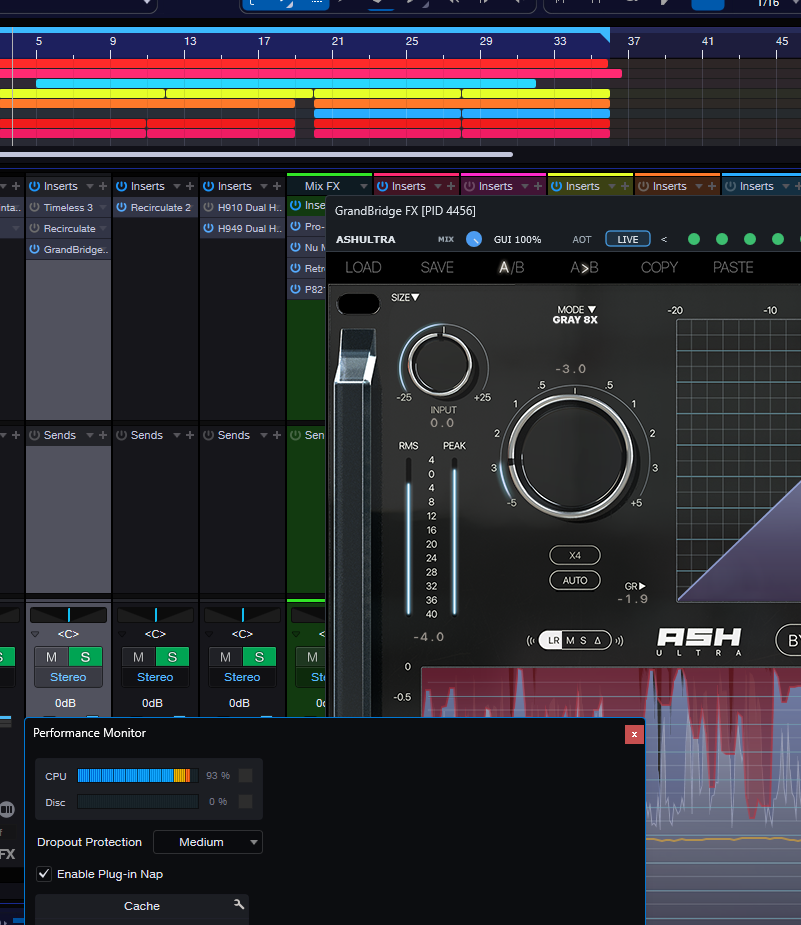
Task: Select LR channel mode
Action: pyautogui.click(x=553, y=641)
